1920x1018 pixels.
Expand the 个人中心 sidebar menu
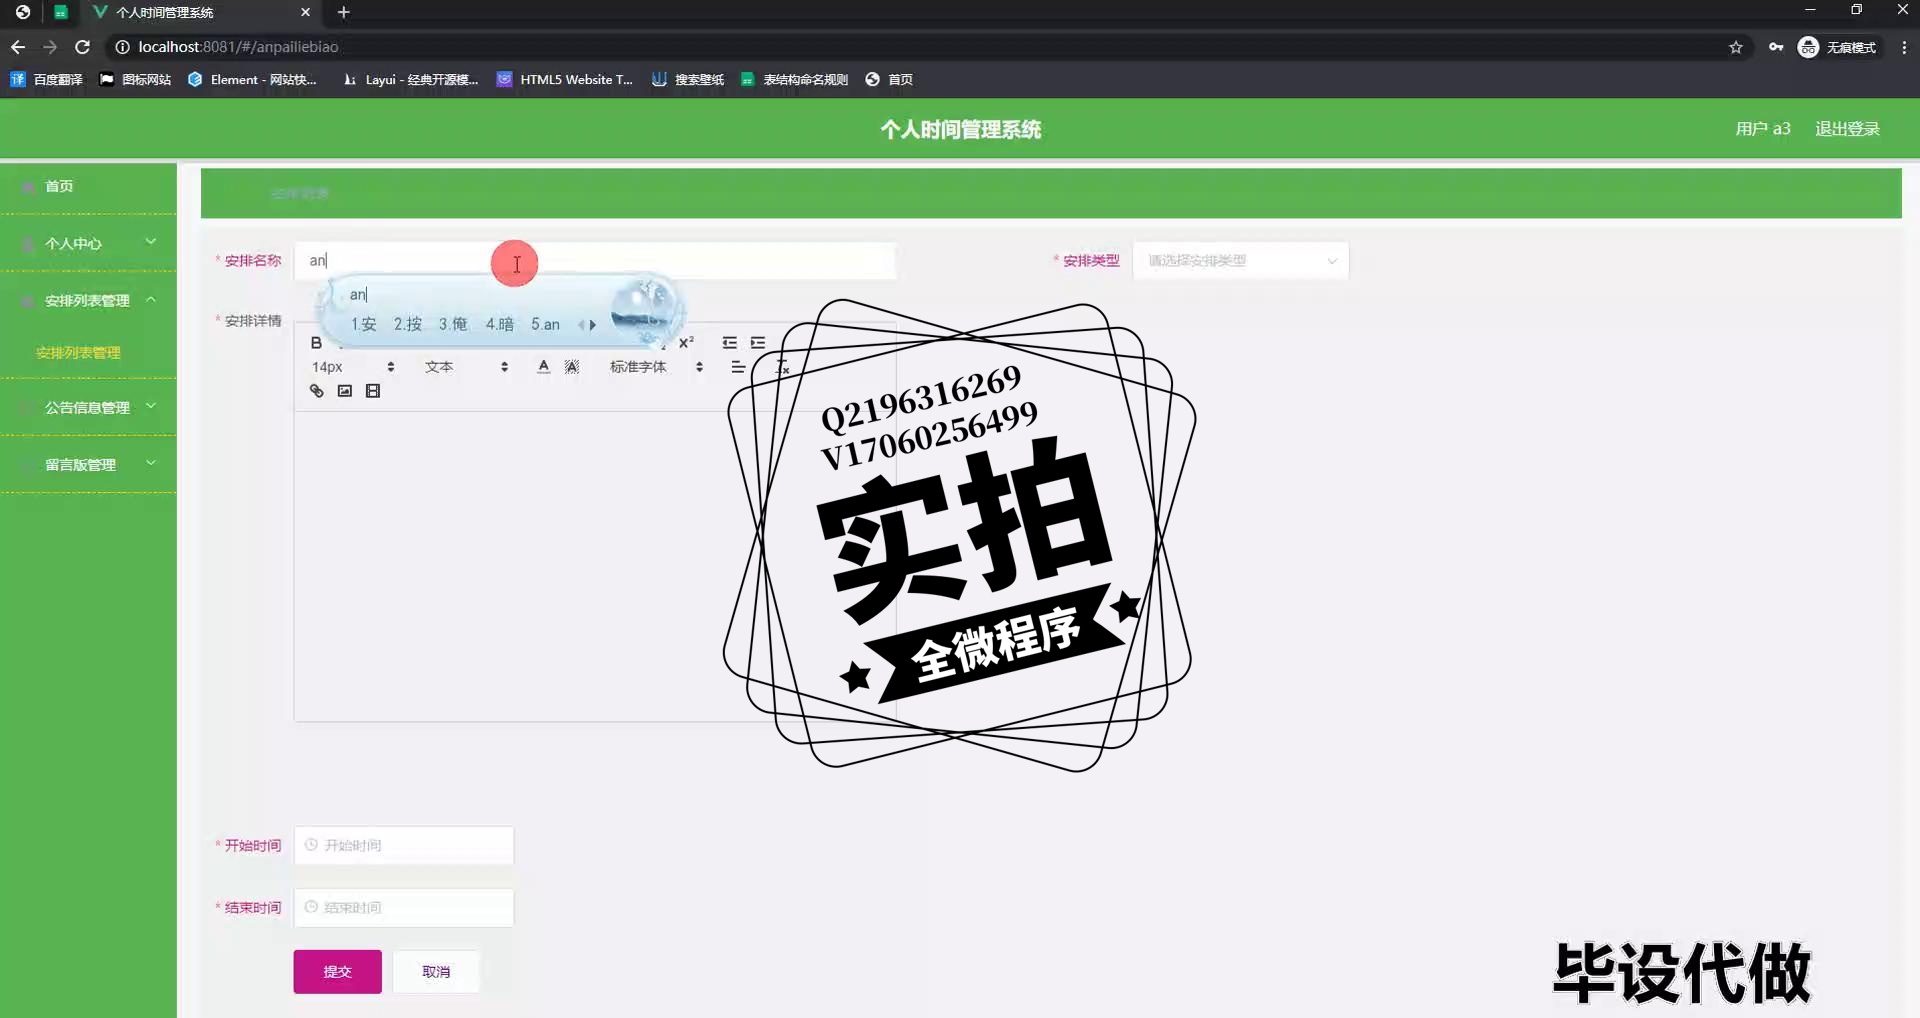click(88, 243)
